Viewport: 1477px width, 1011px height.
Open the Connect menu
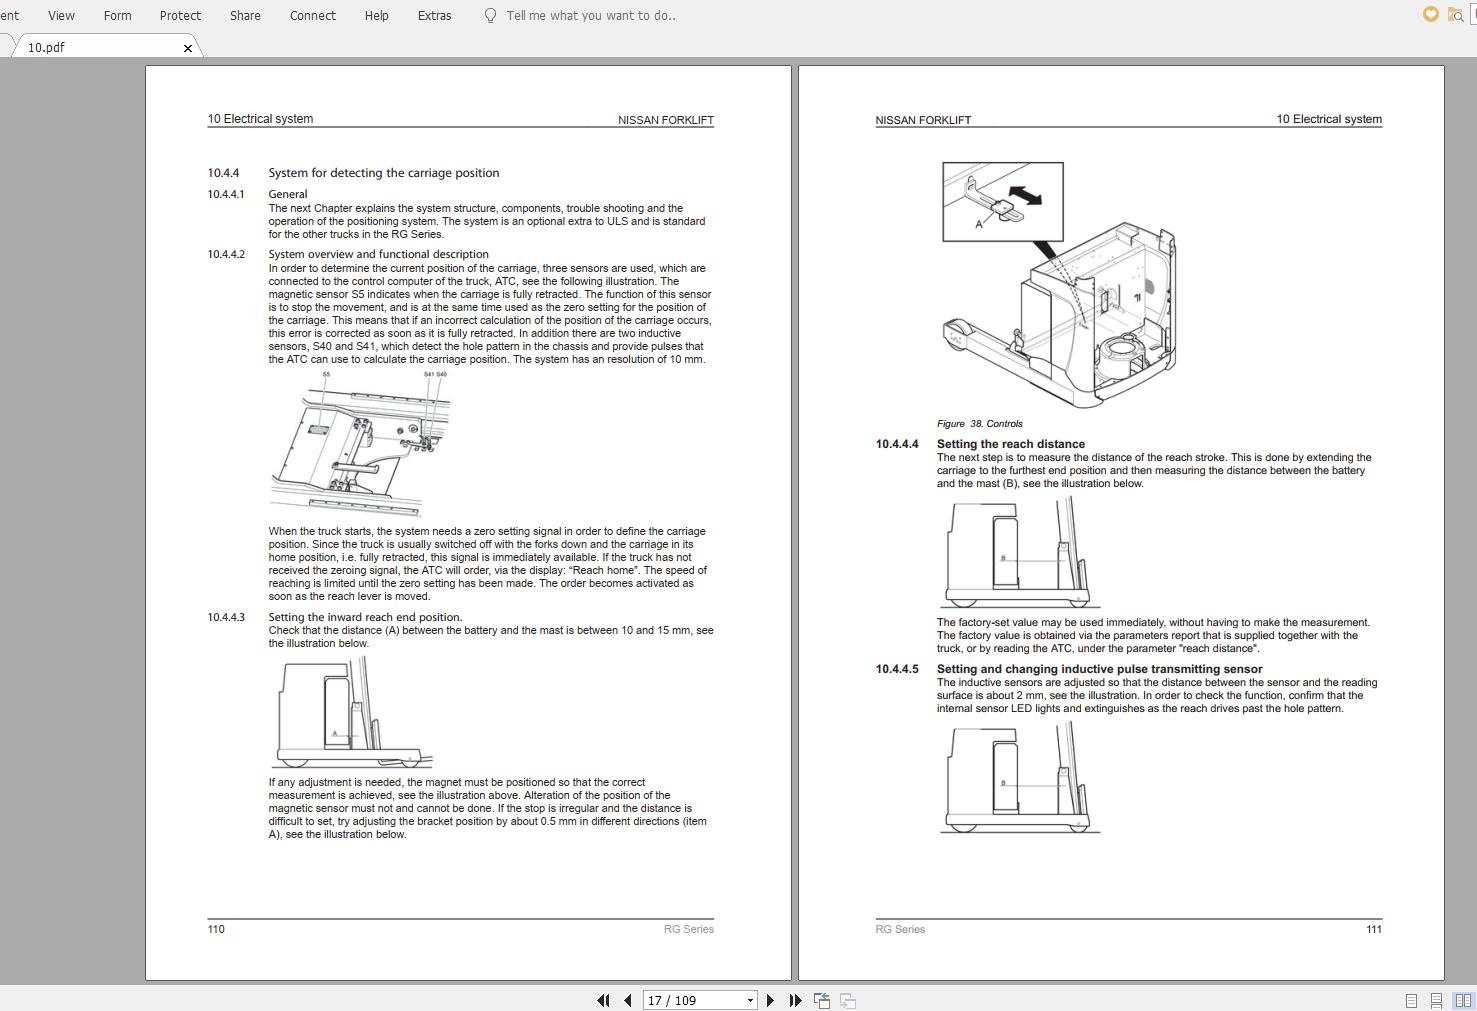tap(312, 15)
